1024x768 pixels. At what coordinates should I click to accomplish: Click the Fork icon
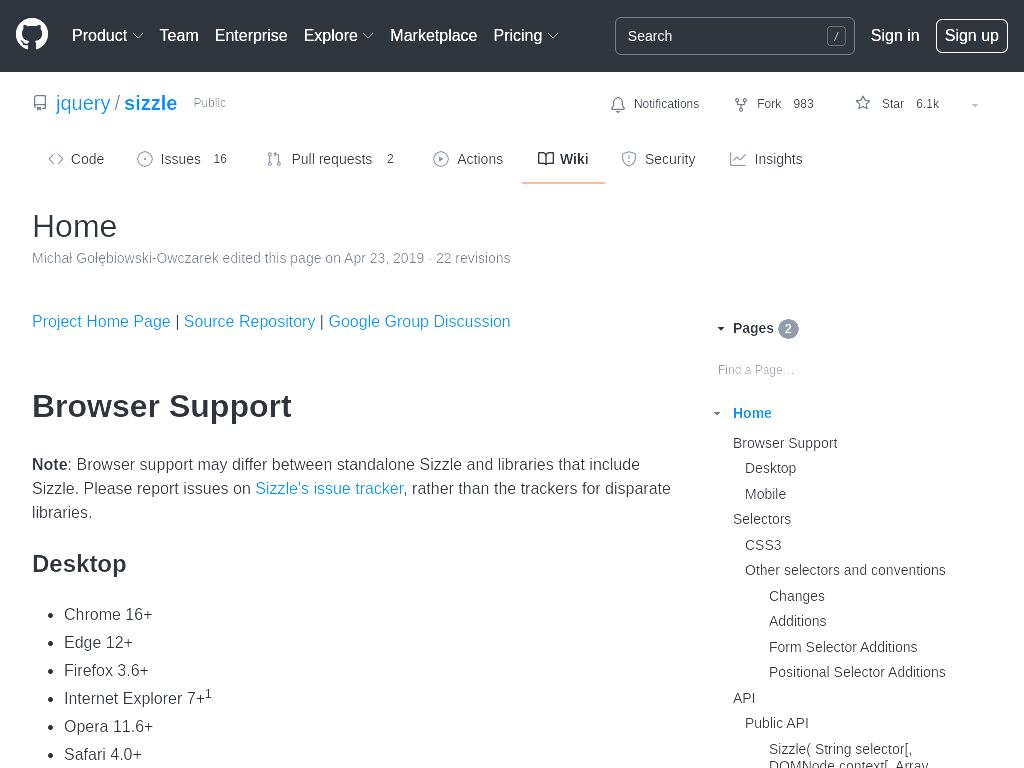pos(741,104)
